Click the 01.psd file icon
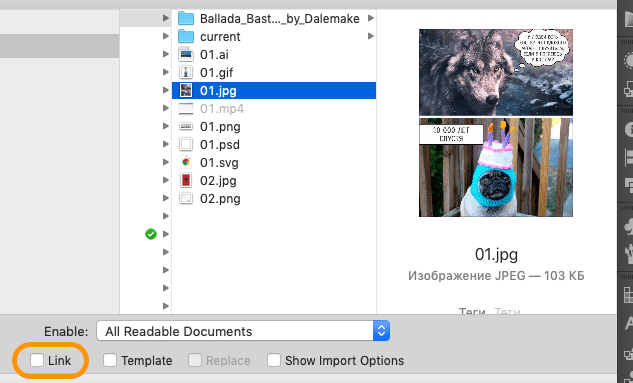Image resolution: width=633 pixels, height=383 pixels. click(x=186, y=144)
